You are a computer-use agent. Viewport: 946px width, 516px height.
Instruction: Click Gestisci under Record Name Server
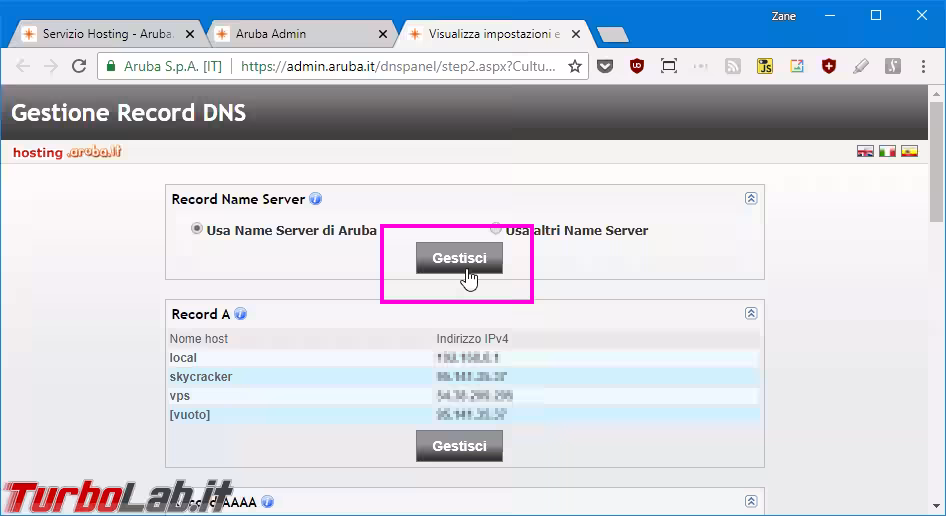pyautogui.click(x=459, y=258)
